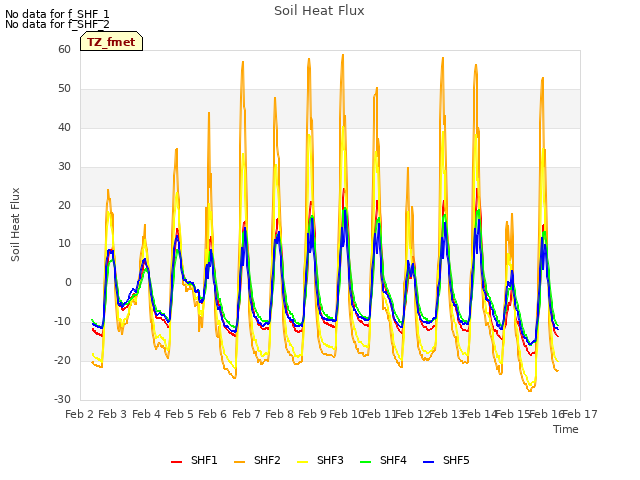Click 'No data for f_SHF_1' message

point(57,14)
